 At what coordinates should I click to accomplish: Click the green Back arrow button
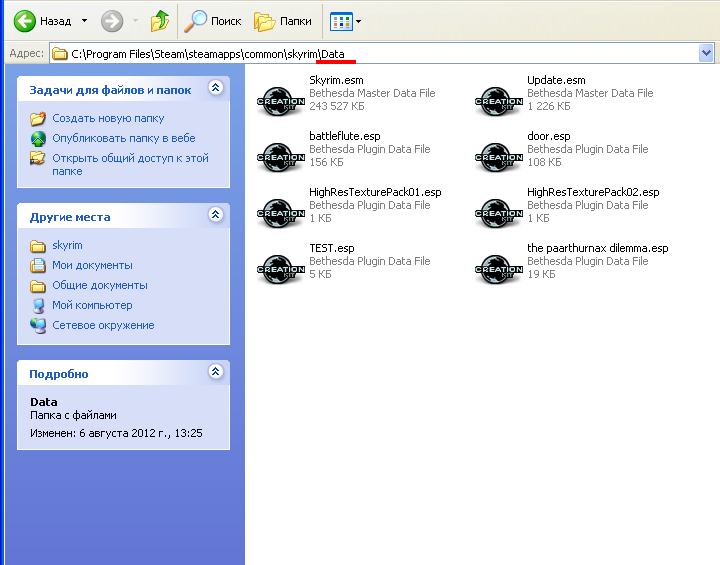[25, 21]
